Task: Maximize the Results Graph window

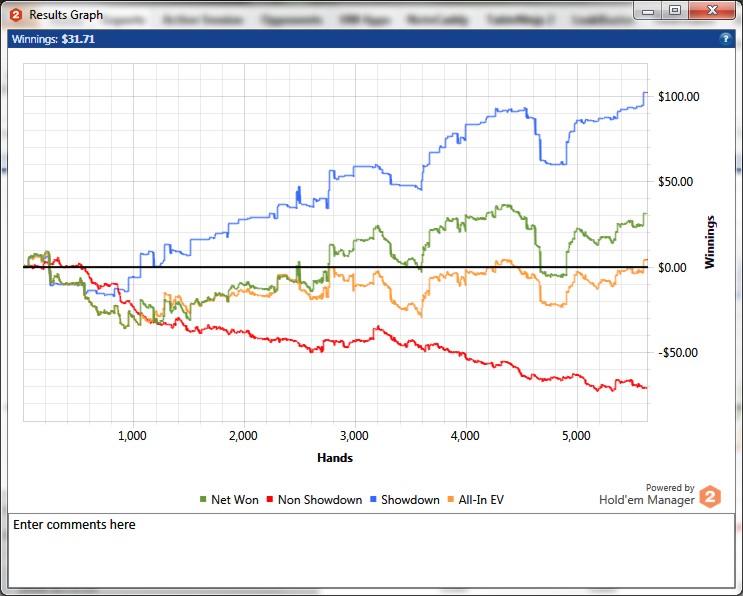Action: 675,10
